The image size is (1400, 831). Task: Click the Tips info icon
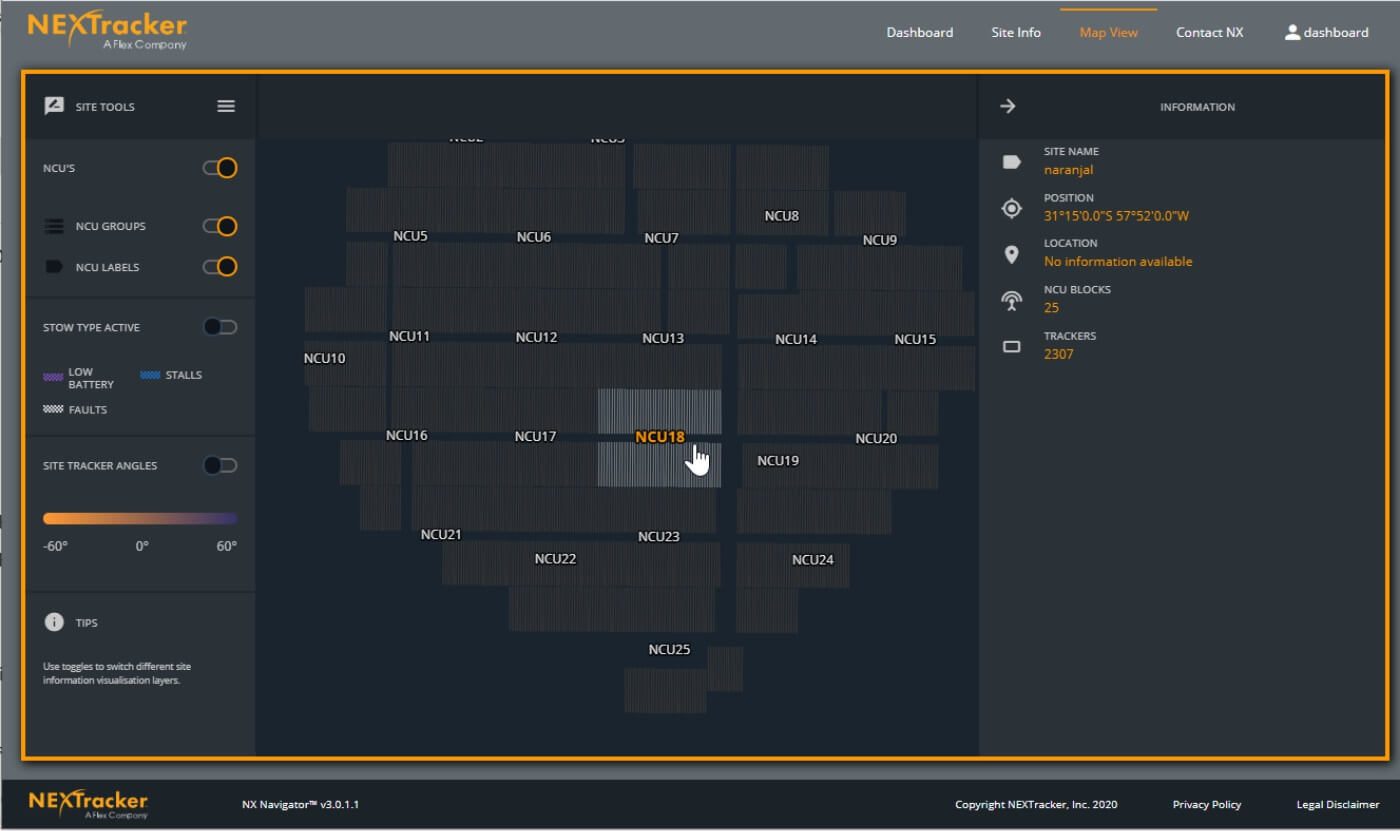tap(54, 622)
